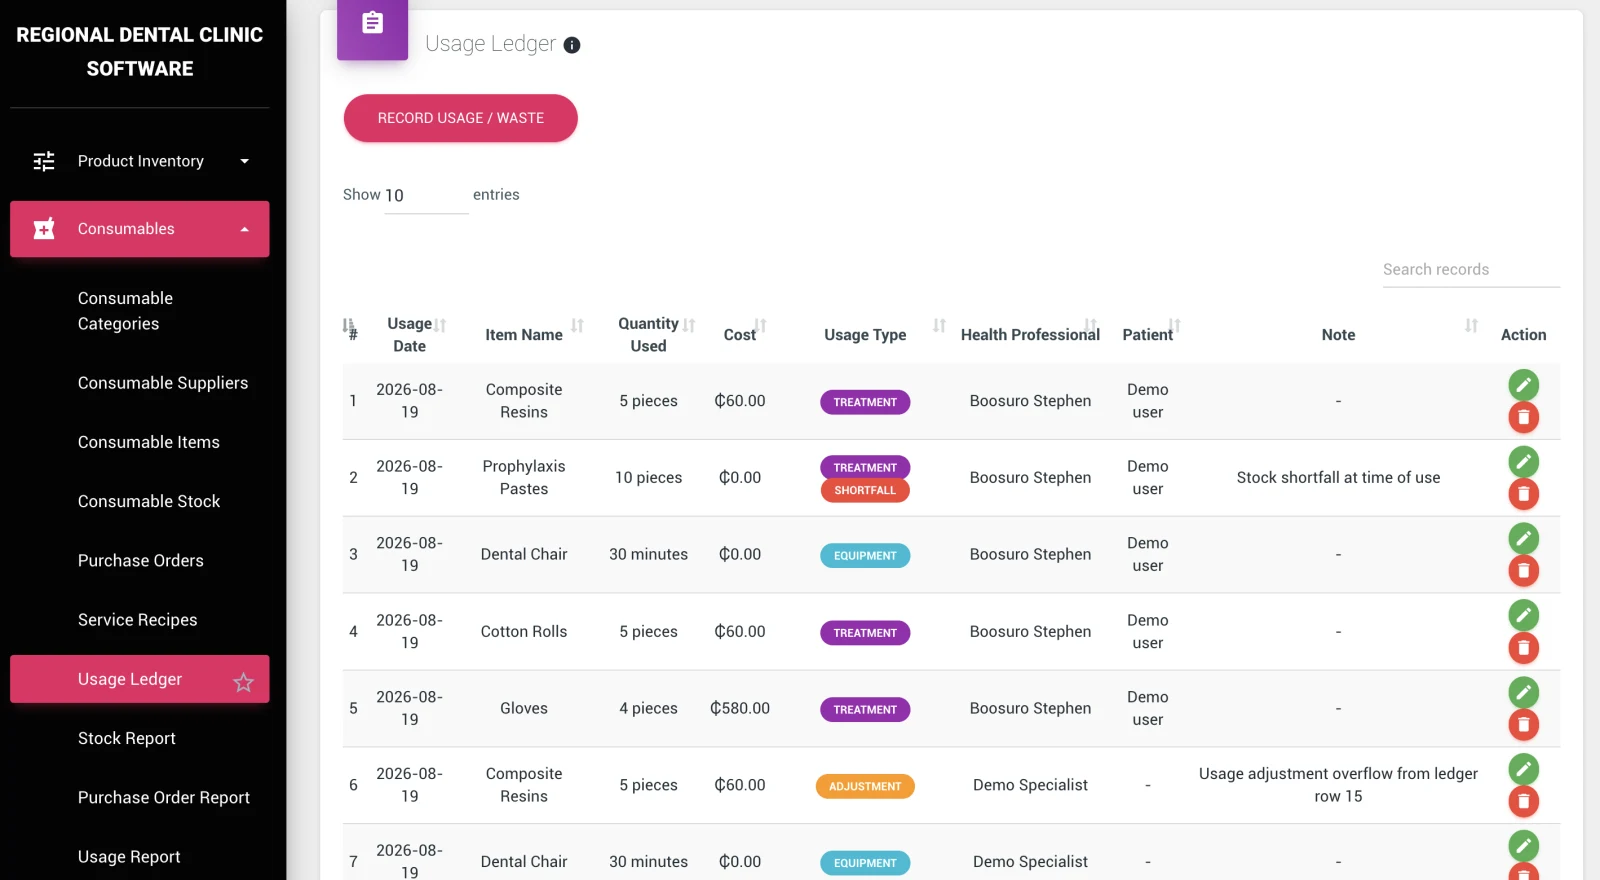Edit row 7 Dental Chair entry
Viewport: 1600px width, 880px height.
[1523, 846]
